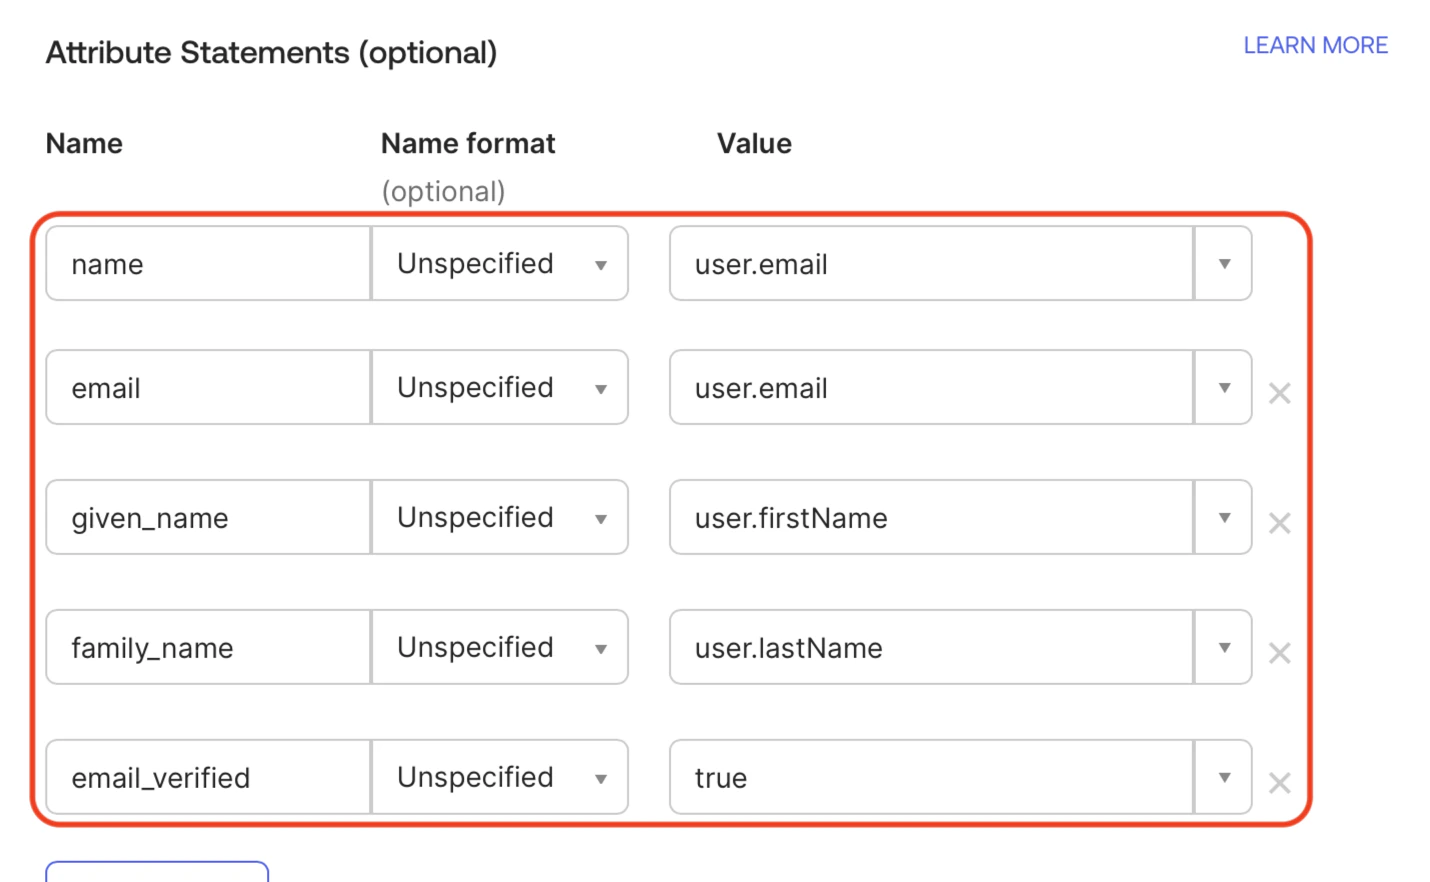Click the email_verified name field

(208, 778)
